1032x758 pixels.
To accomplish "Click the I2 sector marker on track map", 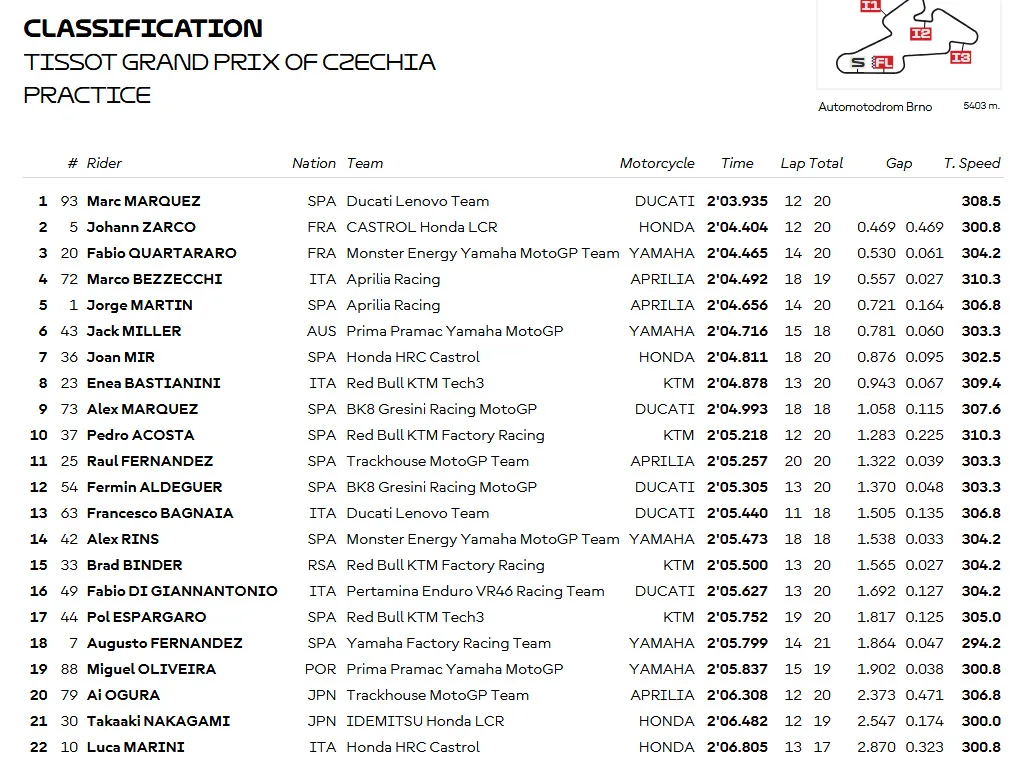I will point(921,34).
